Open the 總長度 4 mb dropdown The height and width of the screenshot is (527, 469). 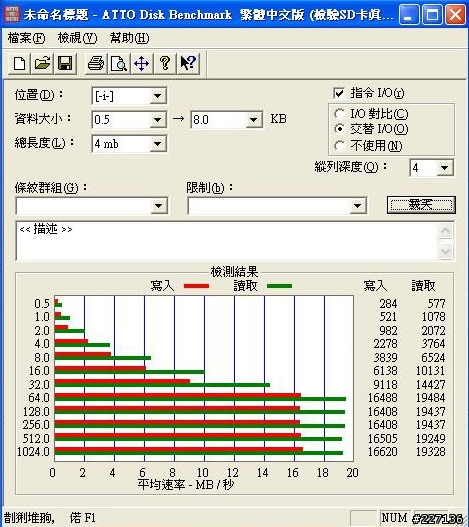157,144
